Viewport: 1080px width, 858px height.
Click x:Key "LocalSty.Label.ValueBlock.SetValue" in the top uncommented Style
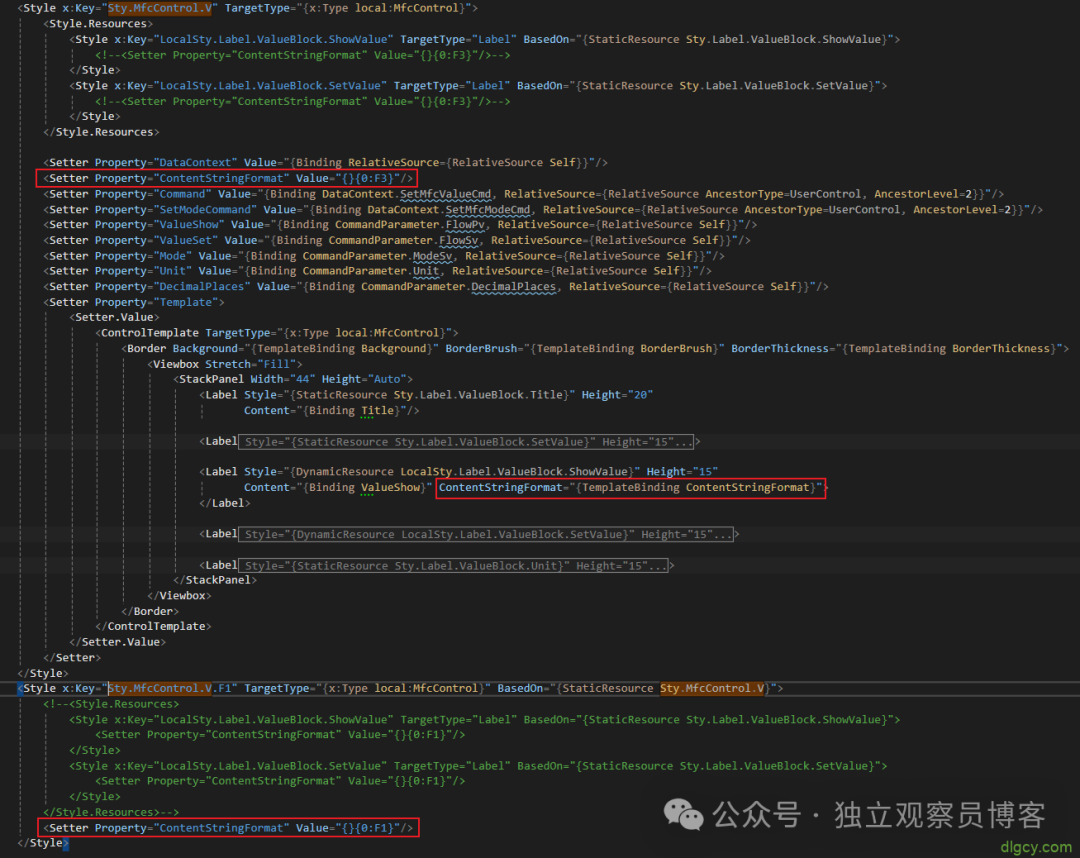pyautogui.click(x=270, y=85)
